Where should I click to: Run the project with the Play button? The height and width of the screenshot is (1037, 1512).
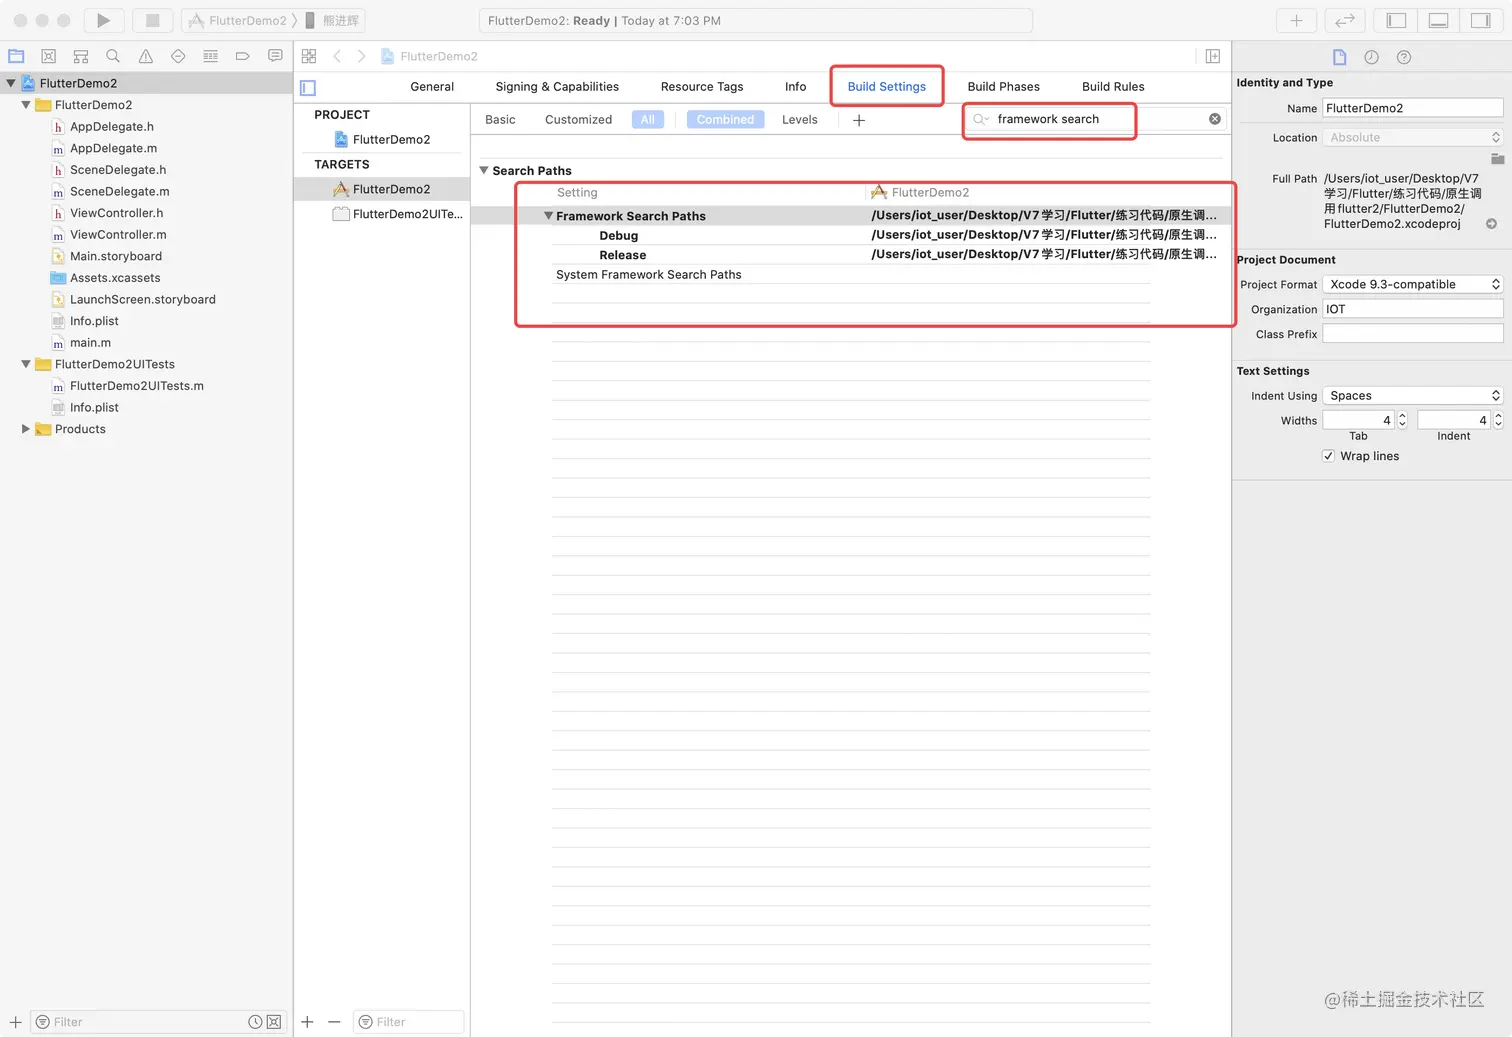[103, 20]
